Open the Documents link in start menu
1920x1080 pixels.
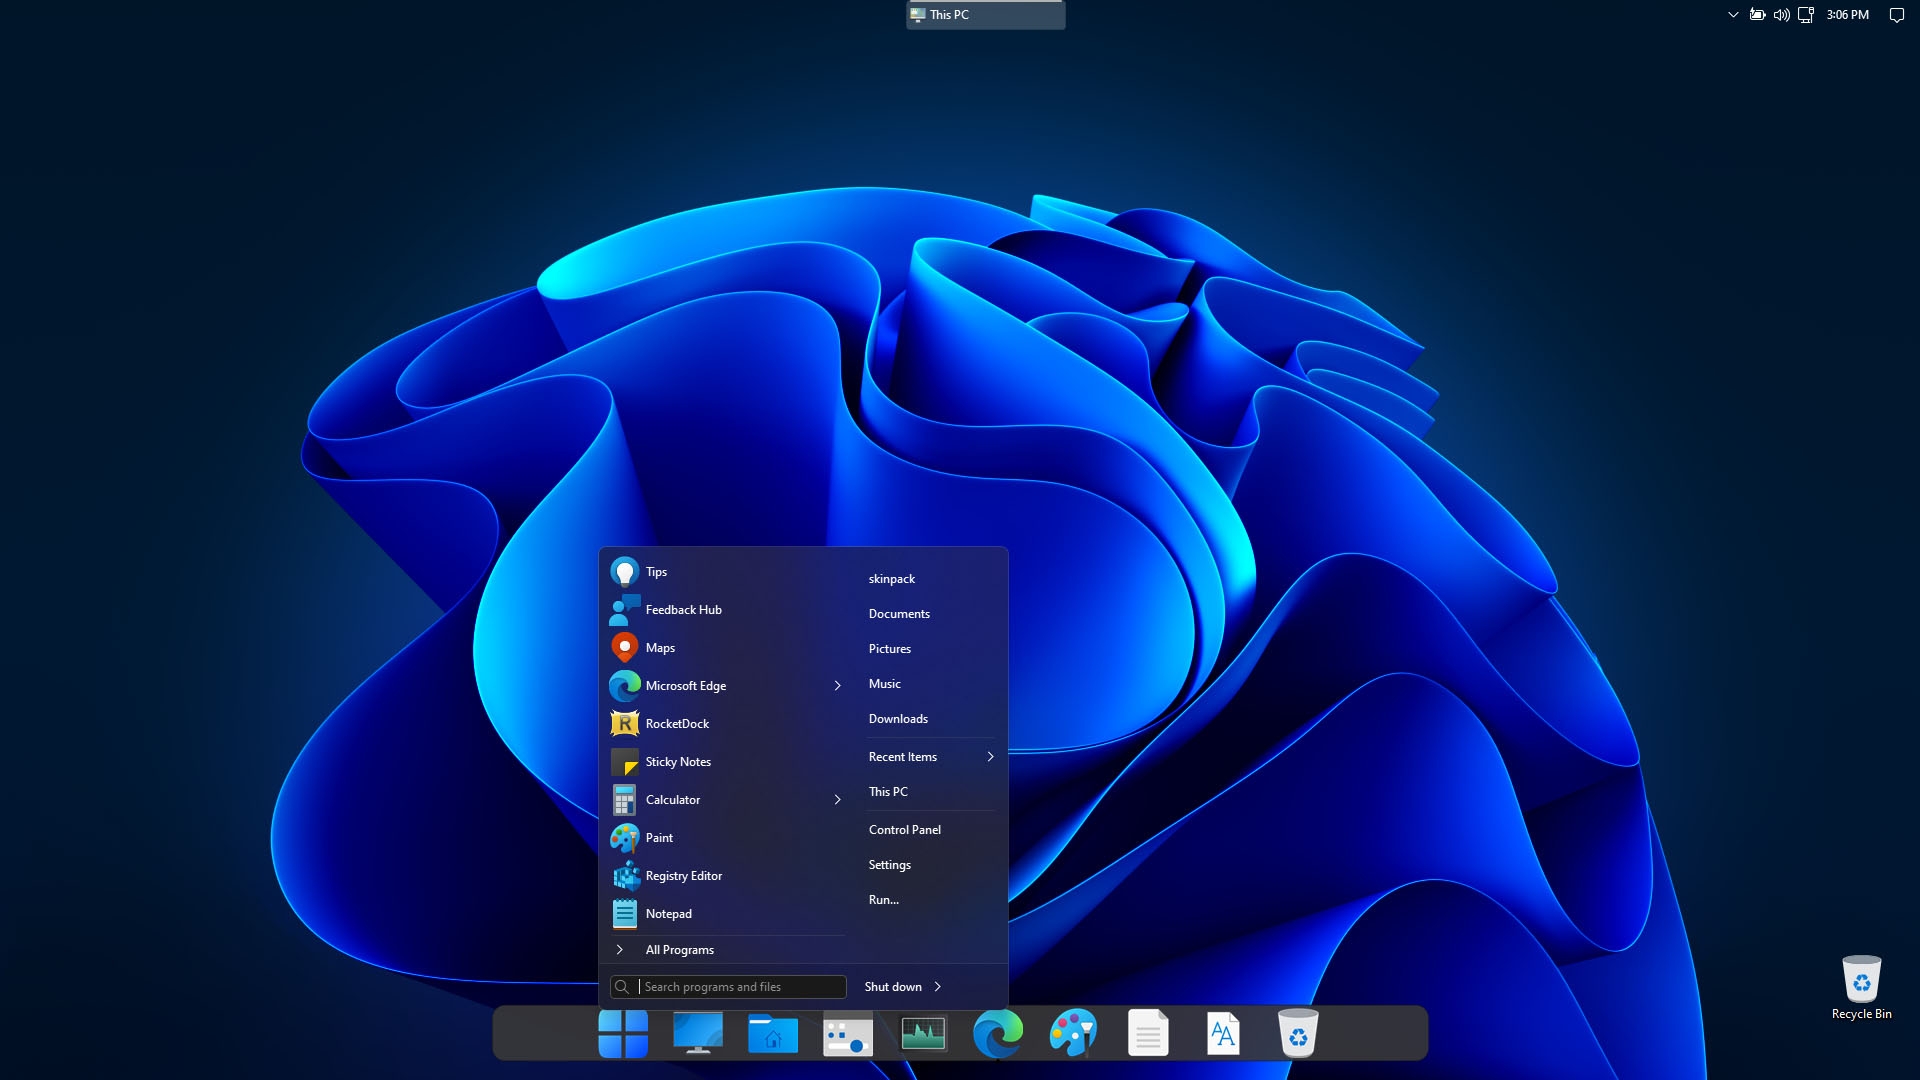899,614
